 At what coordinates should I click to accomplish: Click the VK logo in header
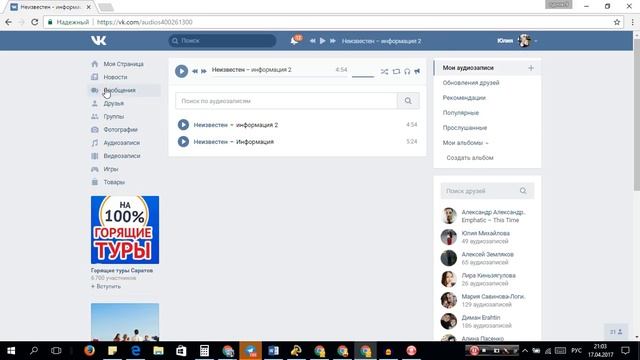pos(98,40)
